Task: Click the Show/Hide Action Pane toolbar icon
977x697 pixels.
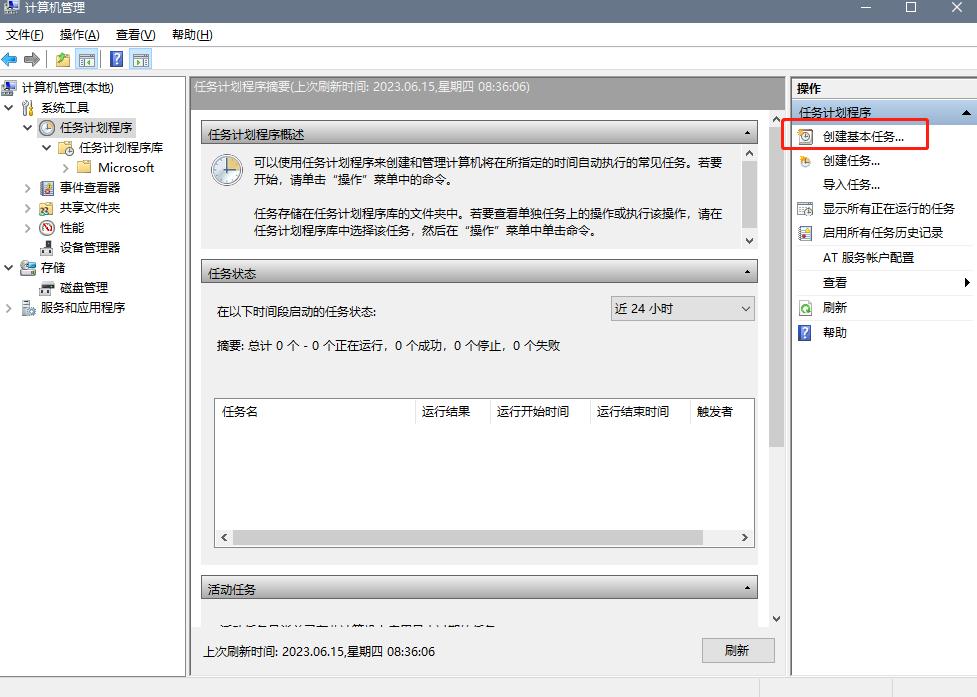Action: click(140, 58)
